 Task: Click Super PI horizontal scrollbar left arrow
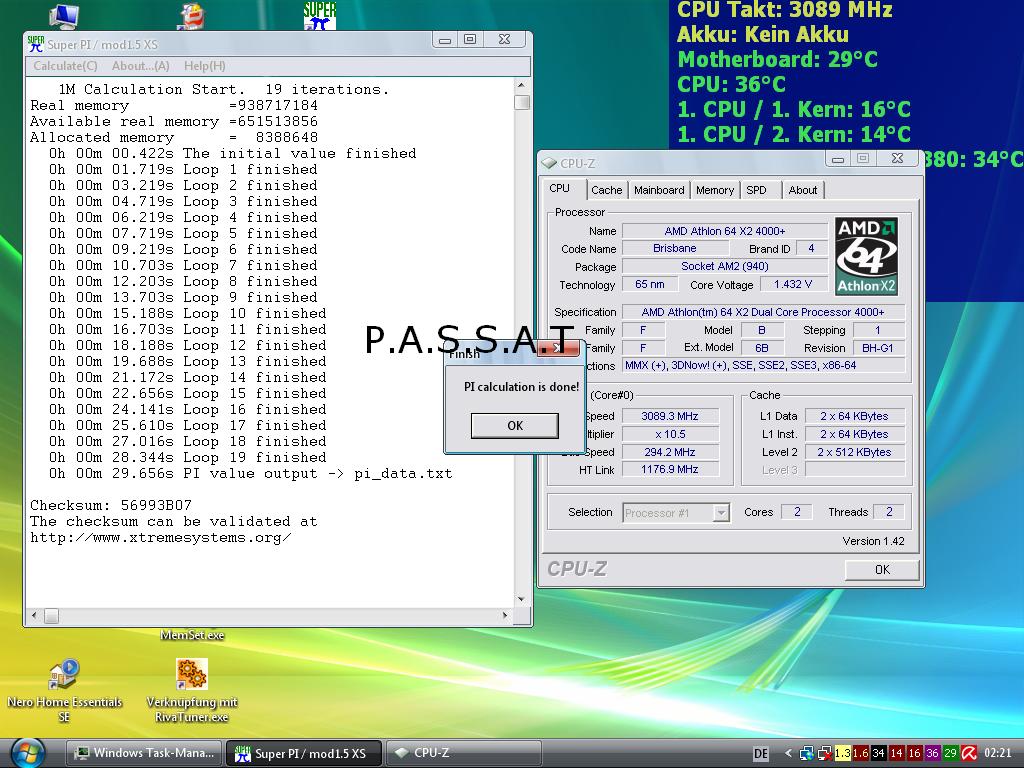point(35,615)
